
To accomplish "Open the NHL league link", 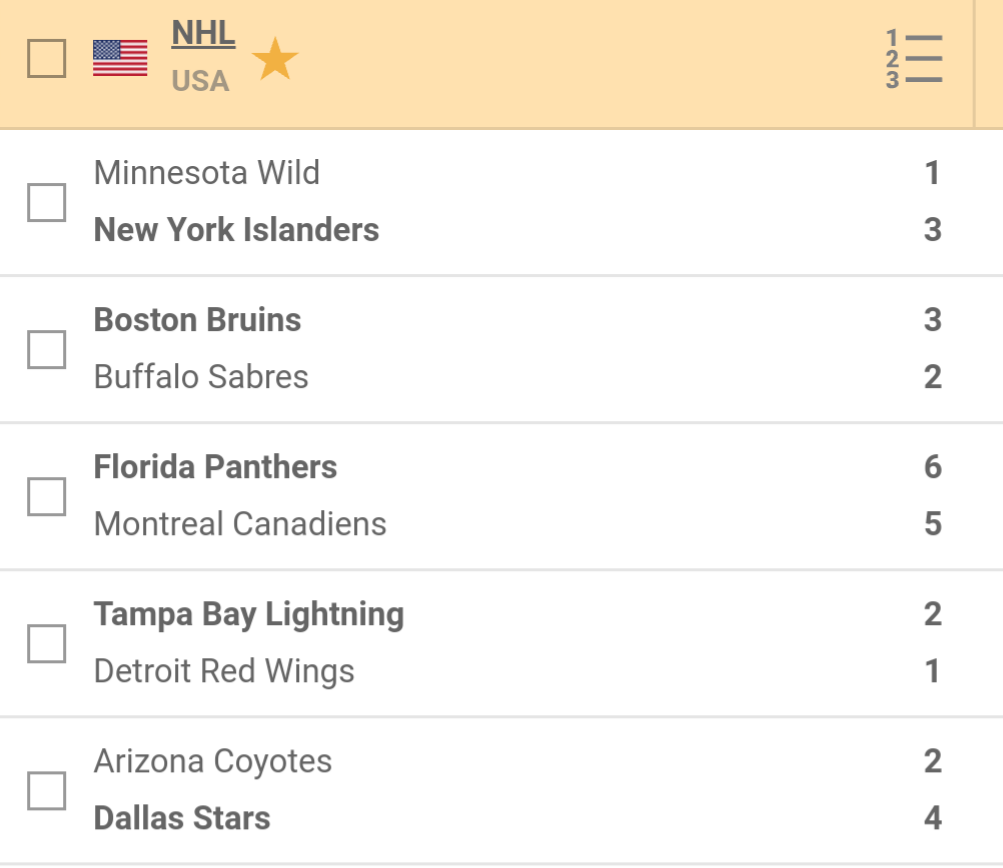I will pos(203,33).
